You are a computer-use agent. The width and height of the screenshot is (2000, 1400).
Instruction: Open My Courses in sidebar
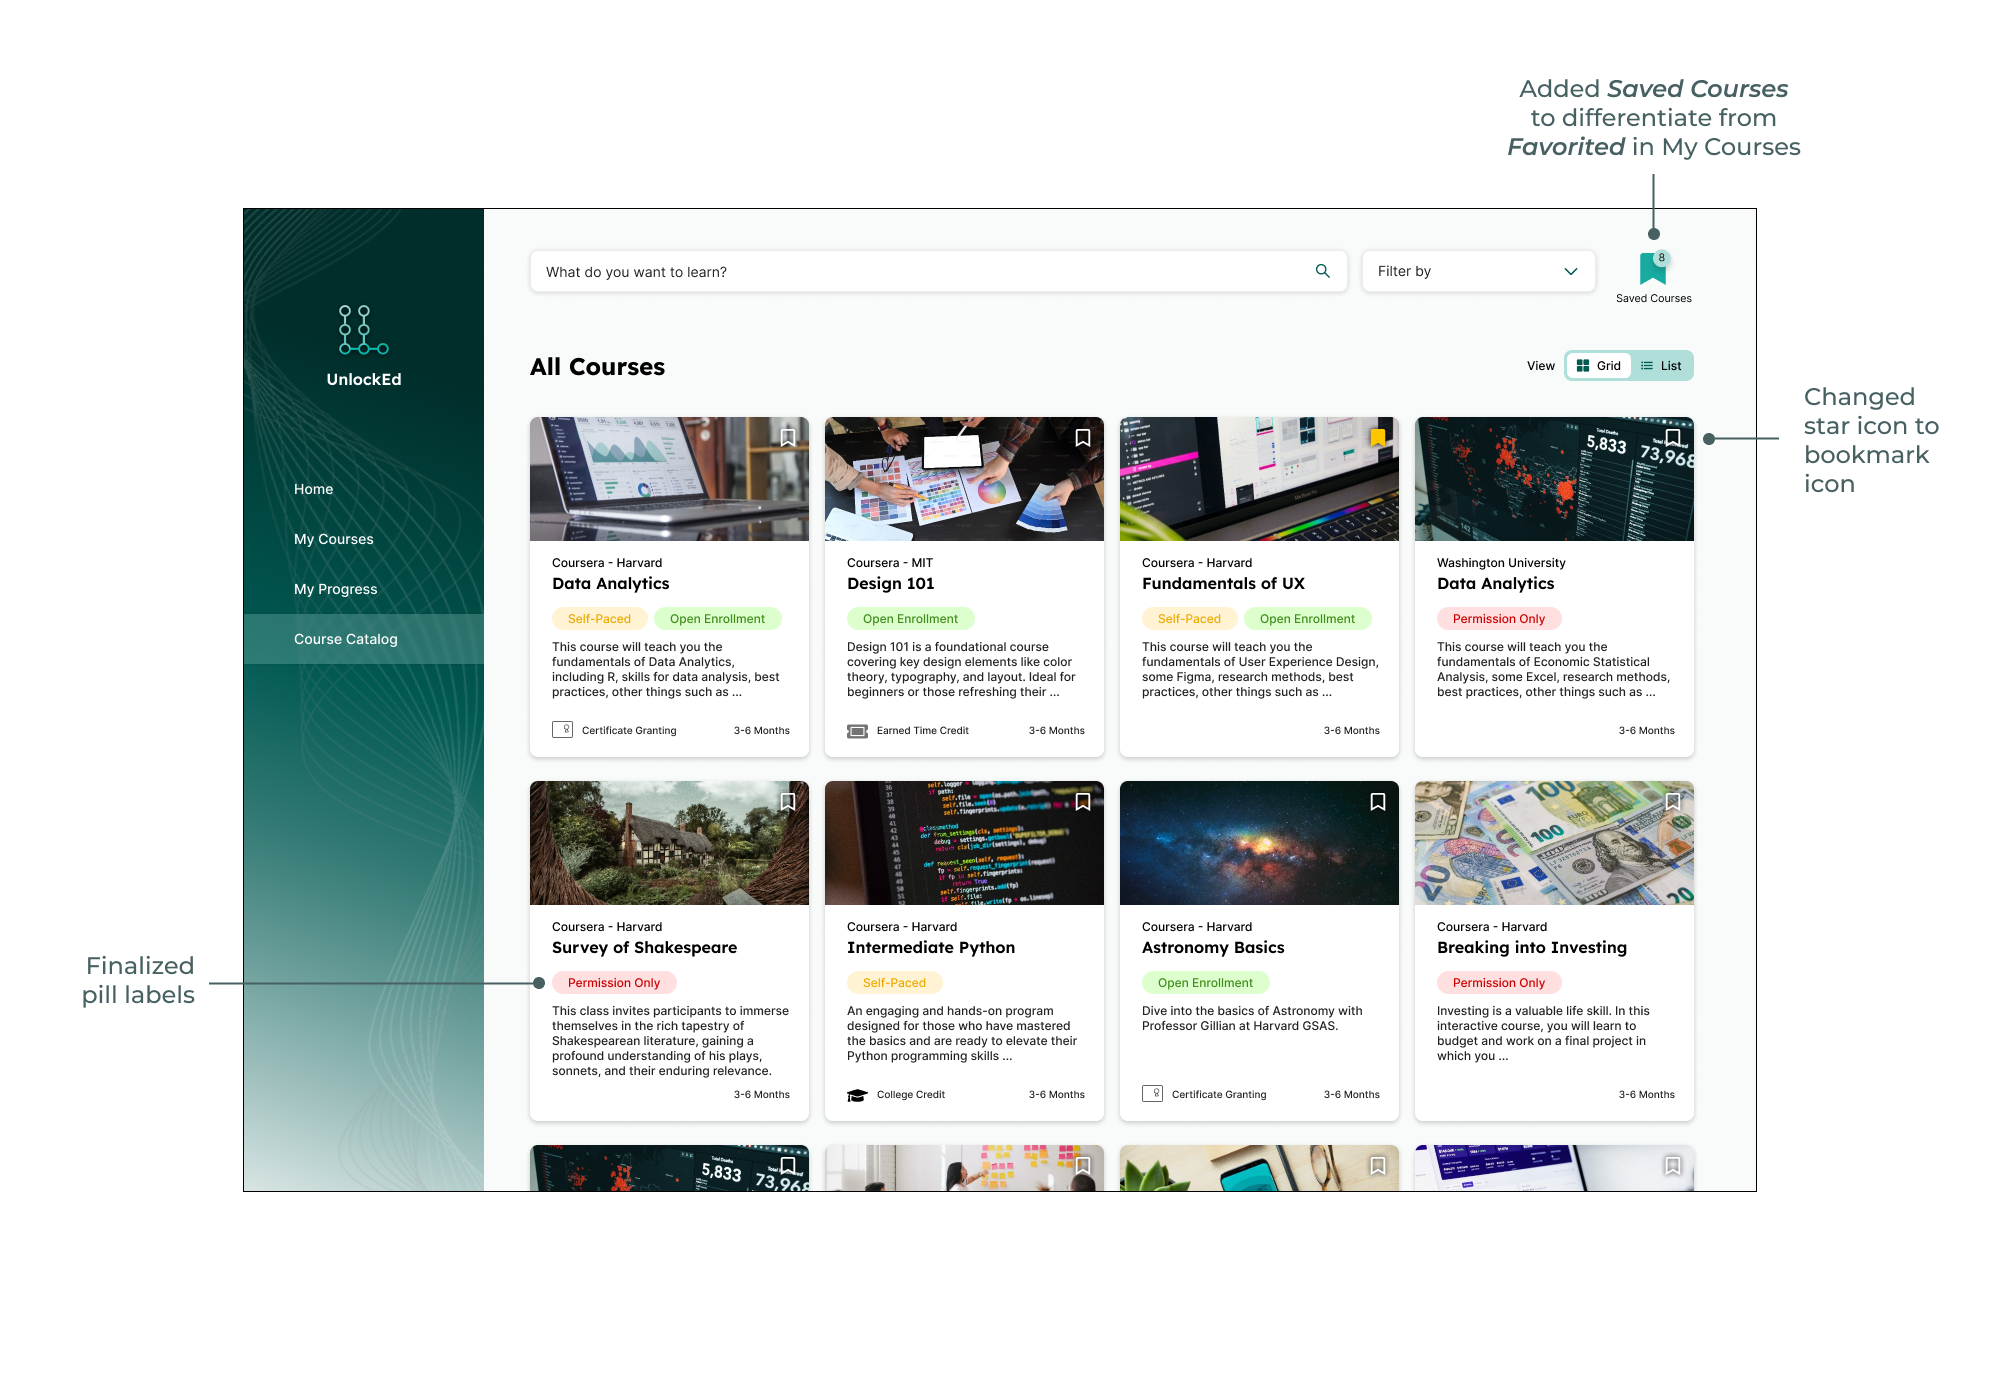(x=333, y=539)
